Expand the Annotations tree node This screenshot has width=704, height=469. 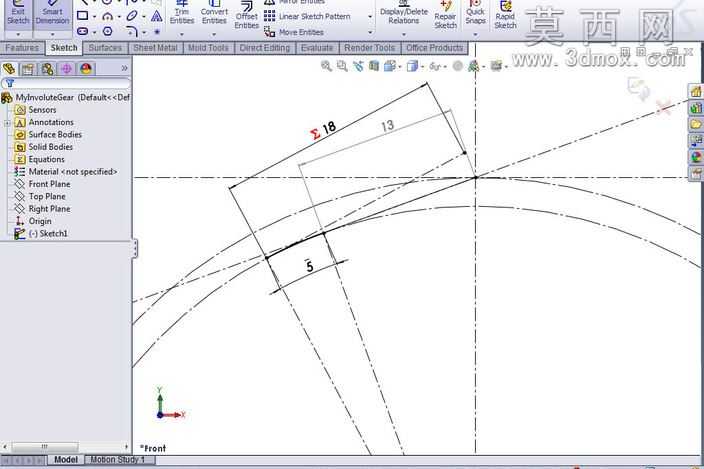(x=7, y=123)
